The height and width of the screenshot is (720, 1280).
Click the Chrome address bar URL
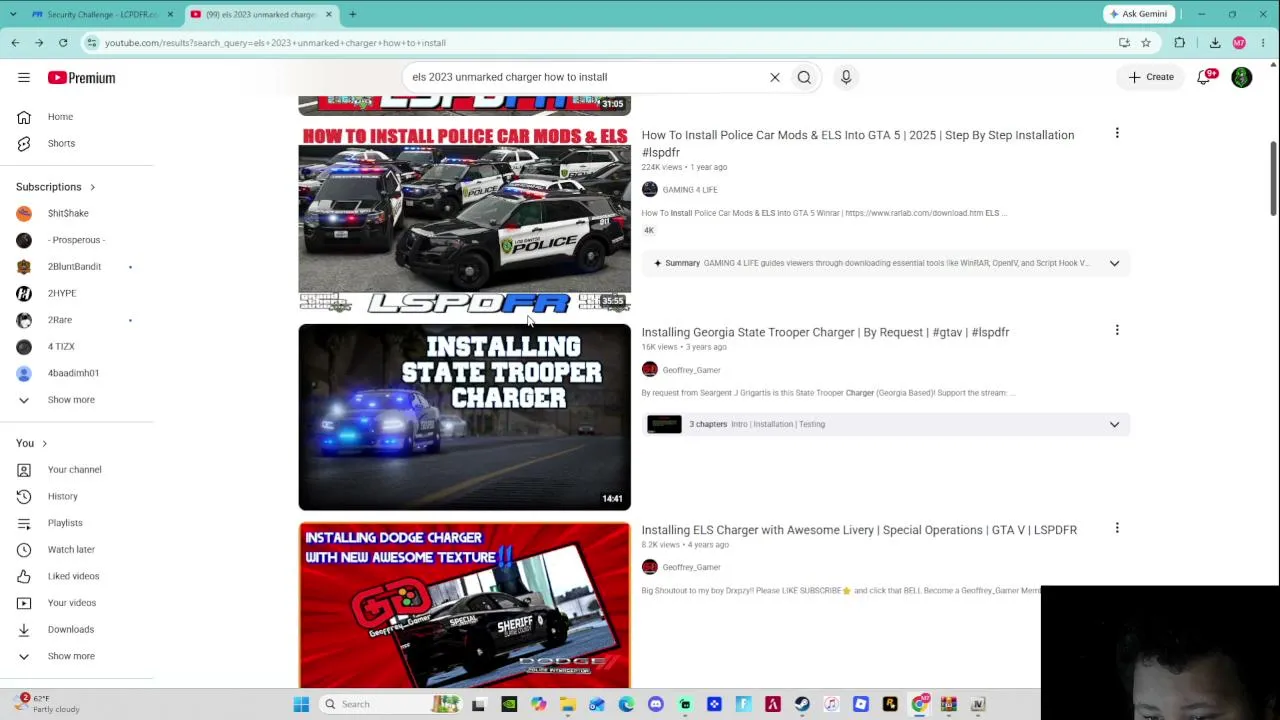tap(275, 43)
